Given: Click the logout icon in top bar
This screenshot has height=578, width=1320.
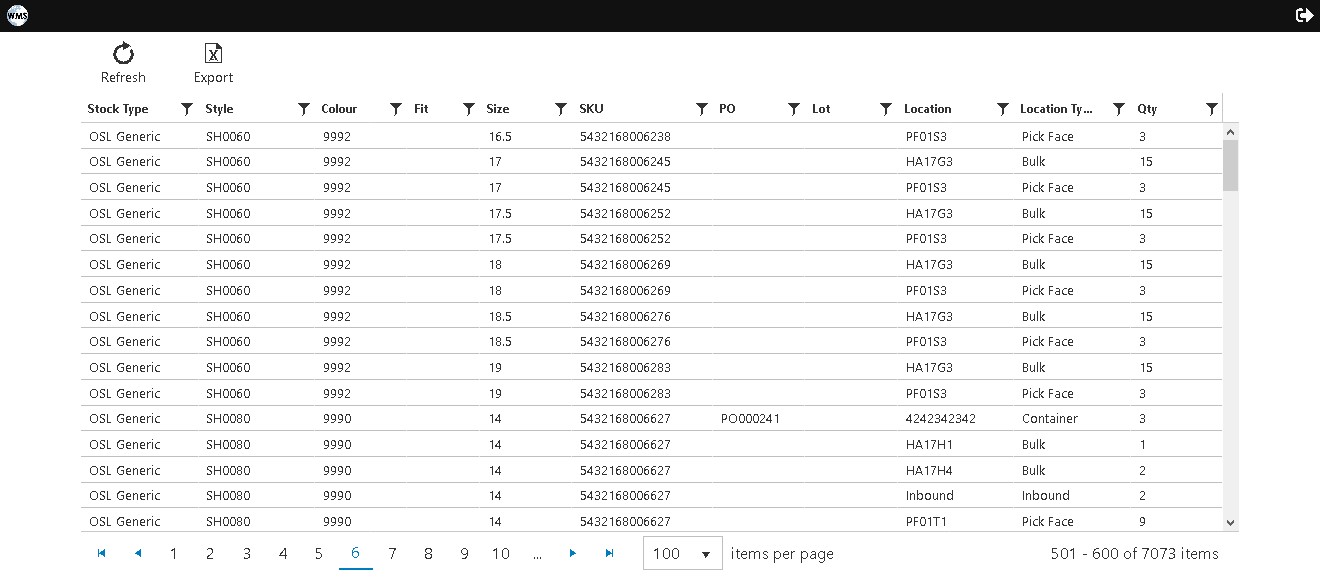Looking at the screenshot, I should 1304,15.
